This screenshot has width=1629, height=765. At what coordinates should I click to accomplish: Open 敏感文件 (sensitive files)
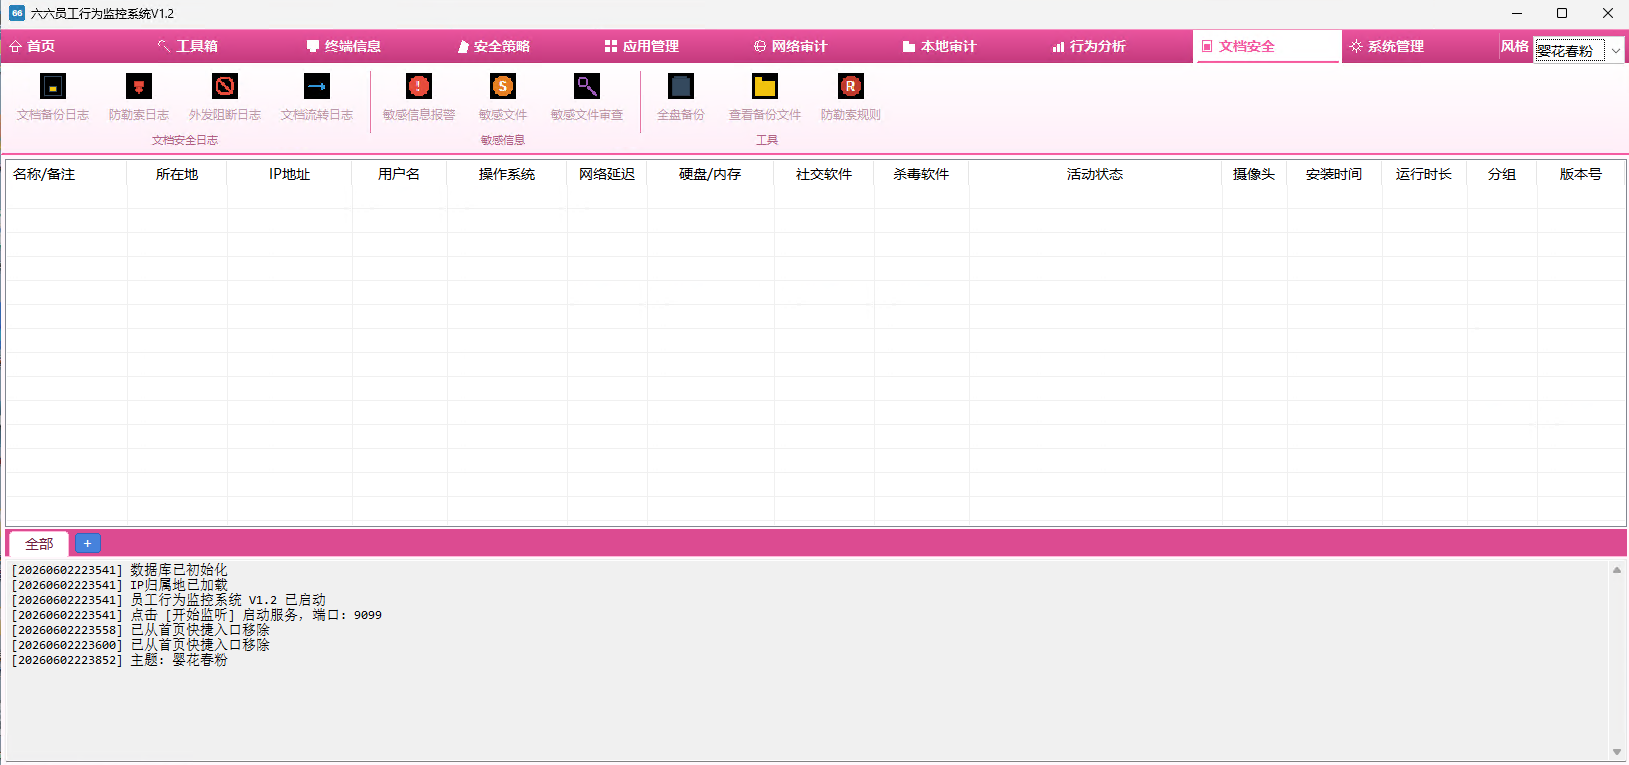[x=503, y=97]
